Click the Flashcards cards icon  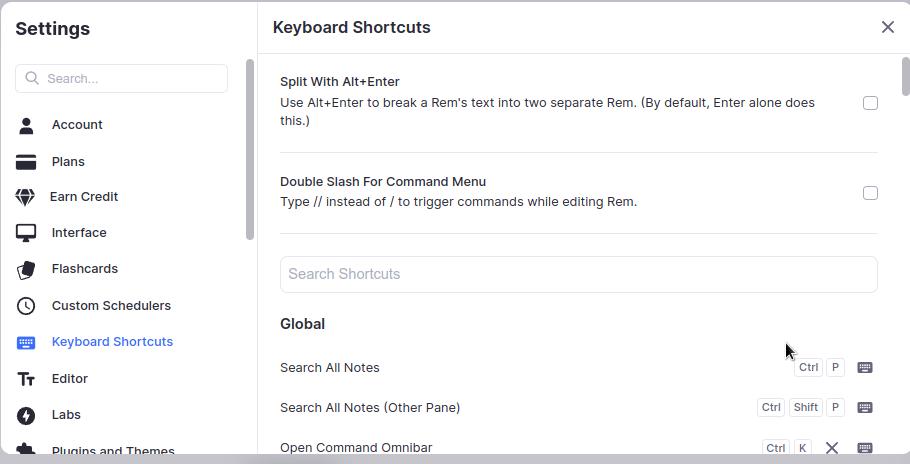[x=26, y=269]
